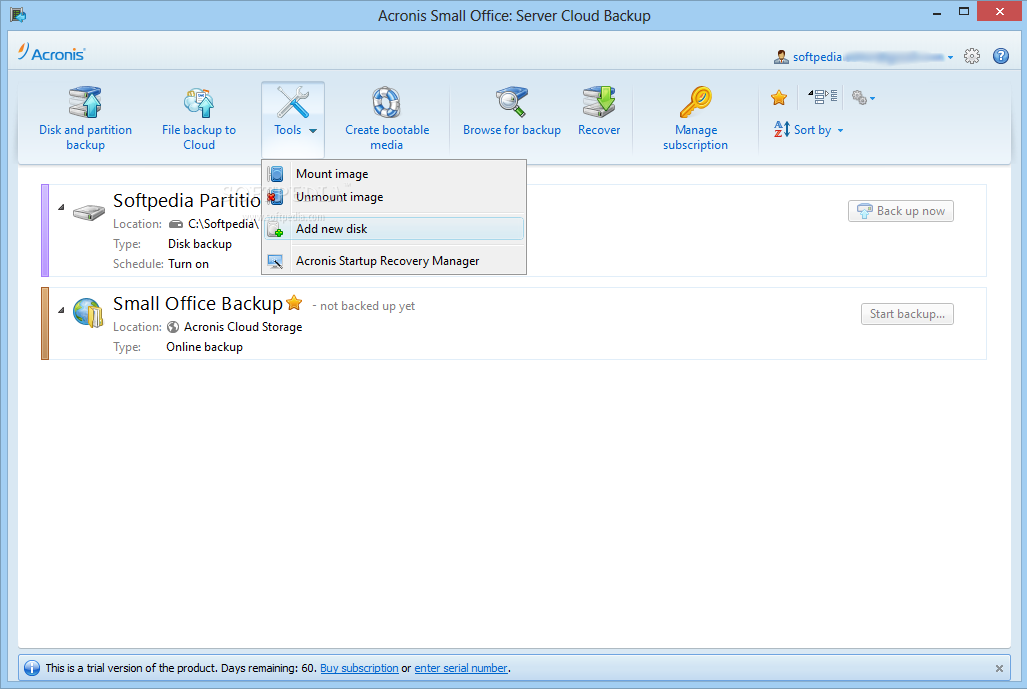Open Create bootable media
This screenshot has height=689, width=1027.
(386, 119)
